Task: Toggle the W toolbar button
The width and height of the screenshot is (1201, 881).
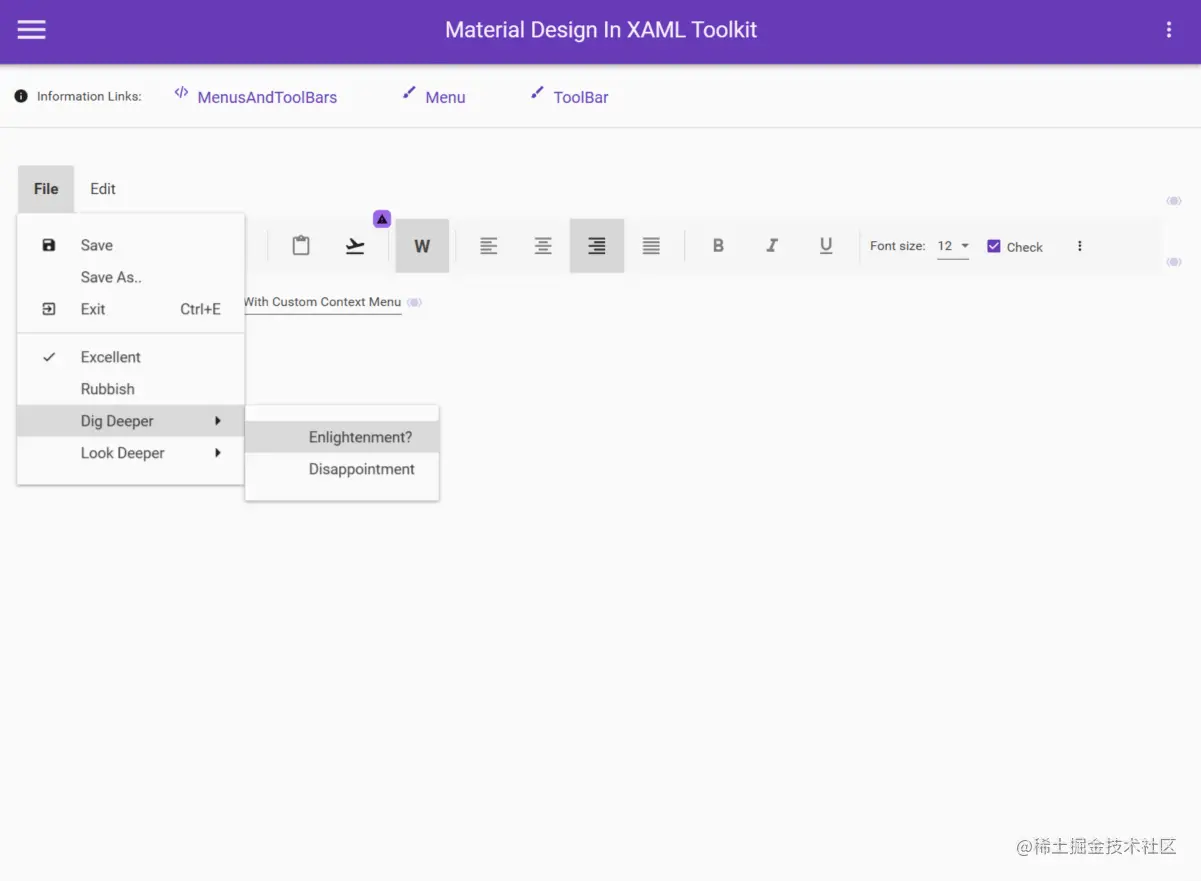Action: click(x=422, y=246)
